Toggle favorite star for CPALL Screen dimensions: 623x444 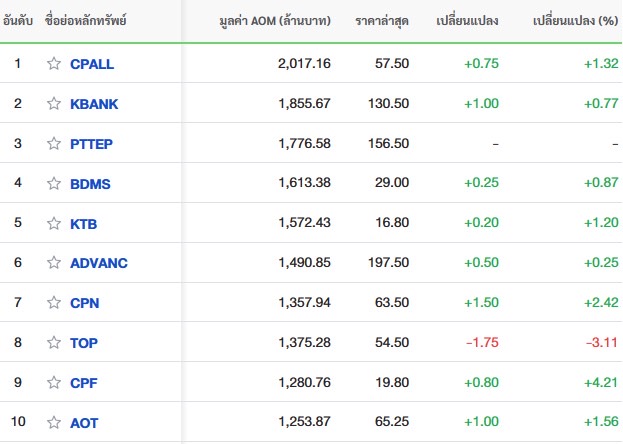coord(54,64)
